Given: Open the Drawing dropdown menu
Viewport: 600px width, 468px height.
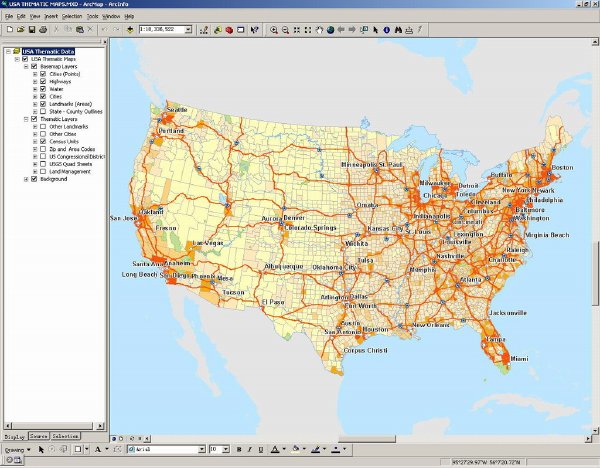Looking at the screenshot, I should 18,450.
